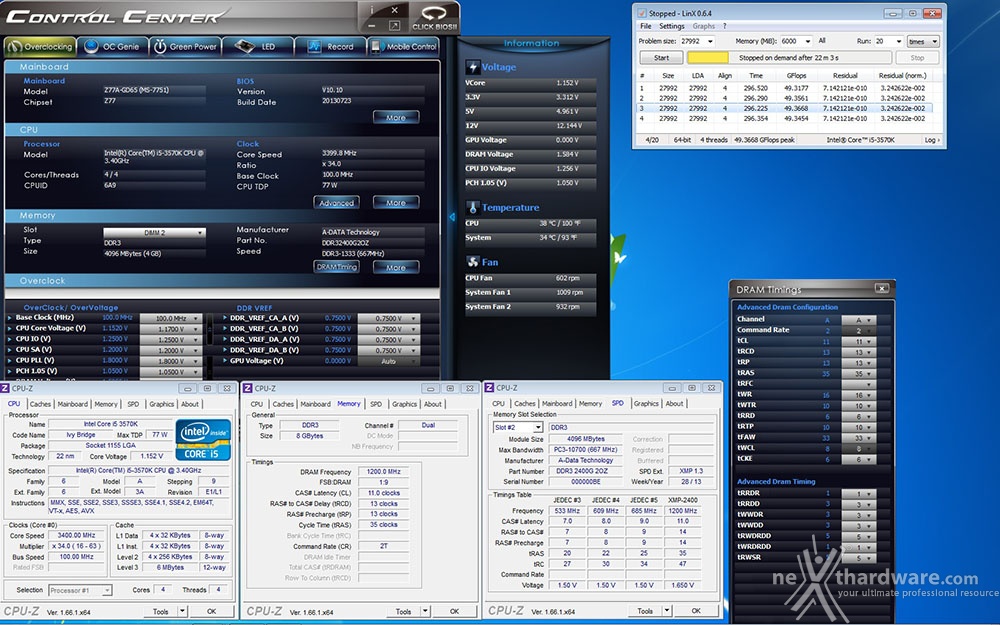
Task: Select LinX result row 1 with 49.3177 GFlops
Action: click(785, 88)
